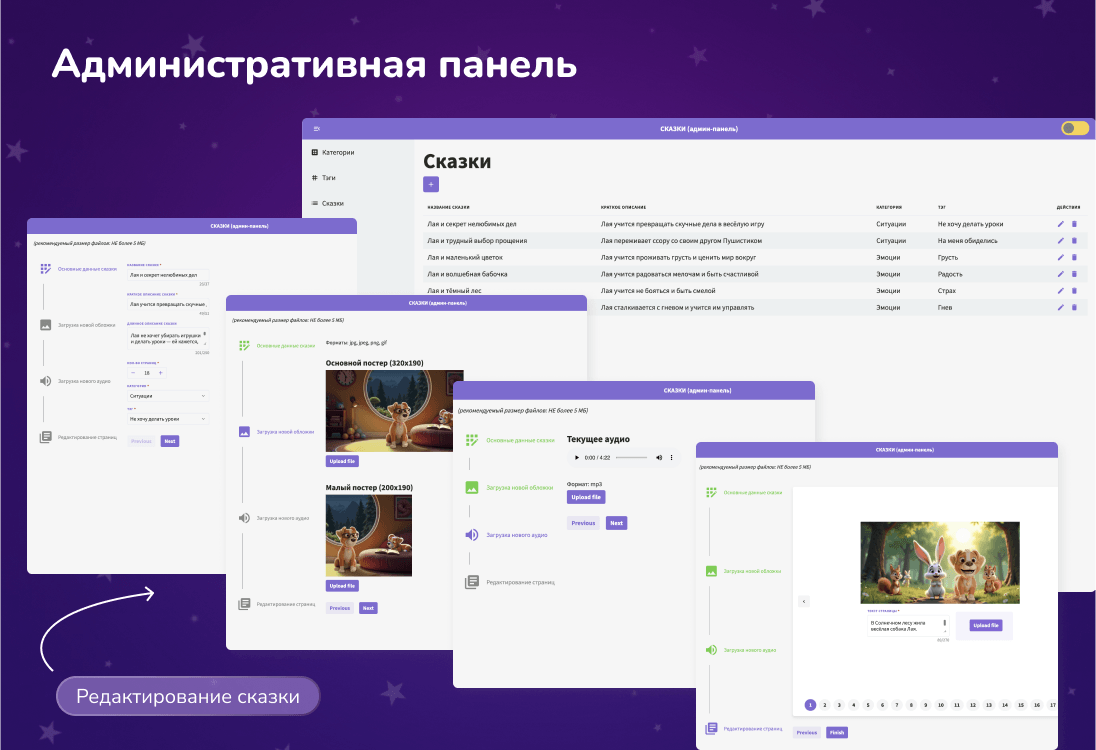Image resolution: width=1096 pixels, height=750 pixels.
Task: Open Таги in the left sidebar
Action: click(x=324, y=178)
